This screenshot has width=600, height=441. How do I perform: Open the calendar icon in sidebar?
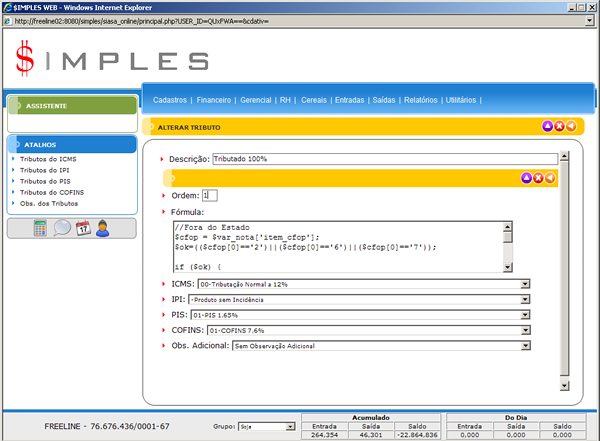point(83,228)
